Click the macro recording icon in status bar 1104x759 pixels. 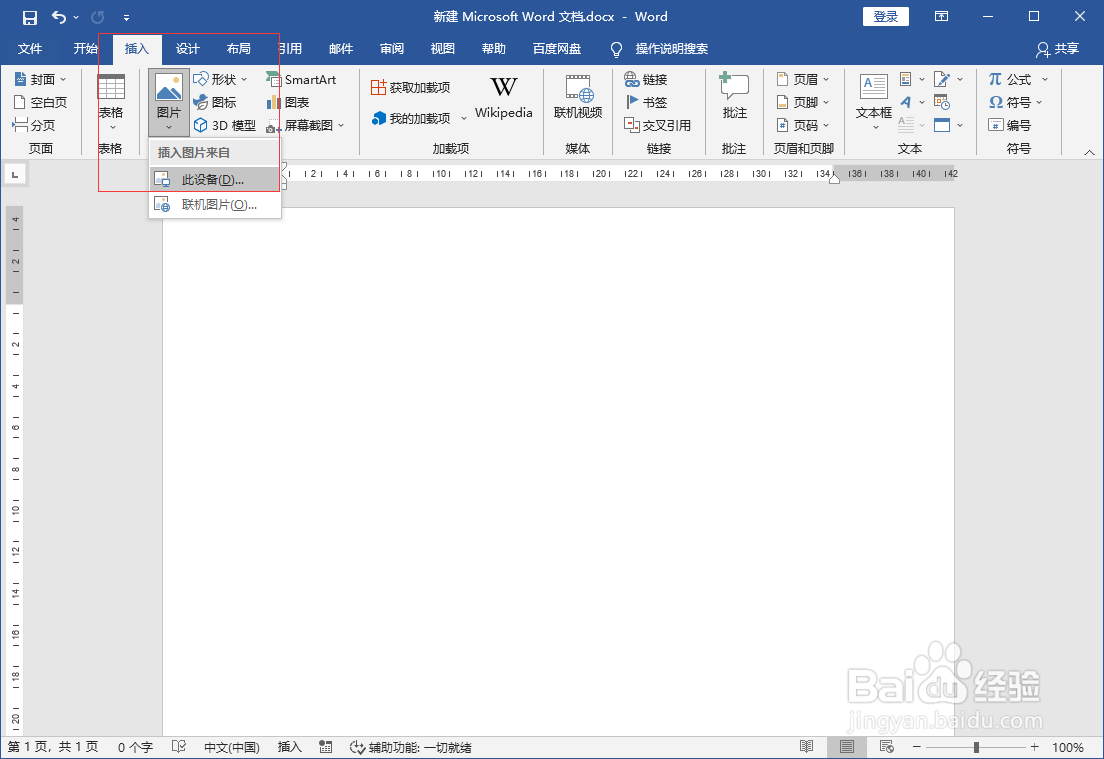pyautogui.click(x=325, y=747)
